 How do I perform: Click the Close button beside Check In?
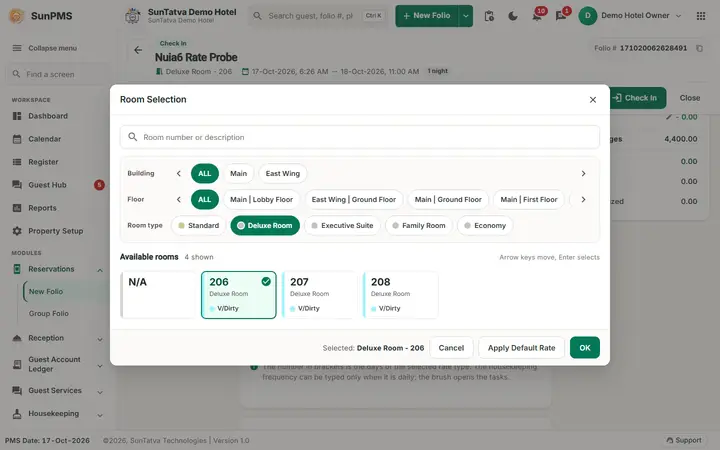(690, 98)
